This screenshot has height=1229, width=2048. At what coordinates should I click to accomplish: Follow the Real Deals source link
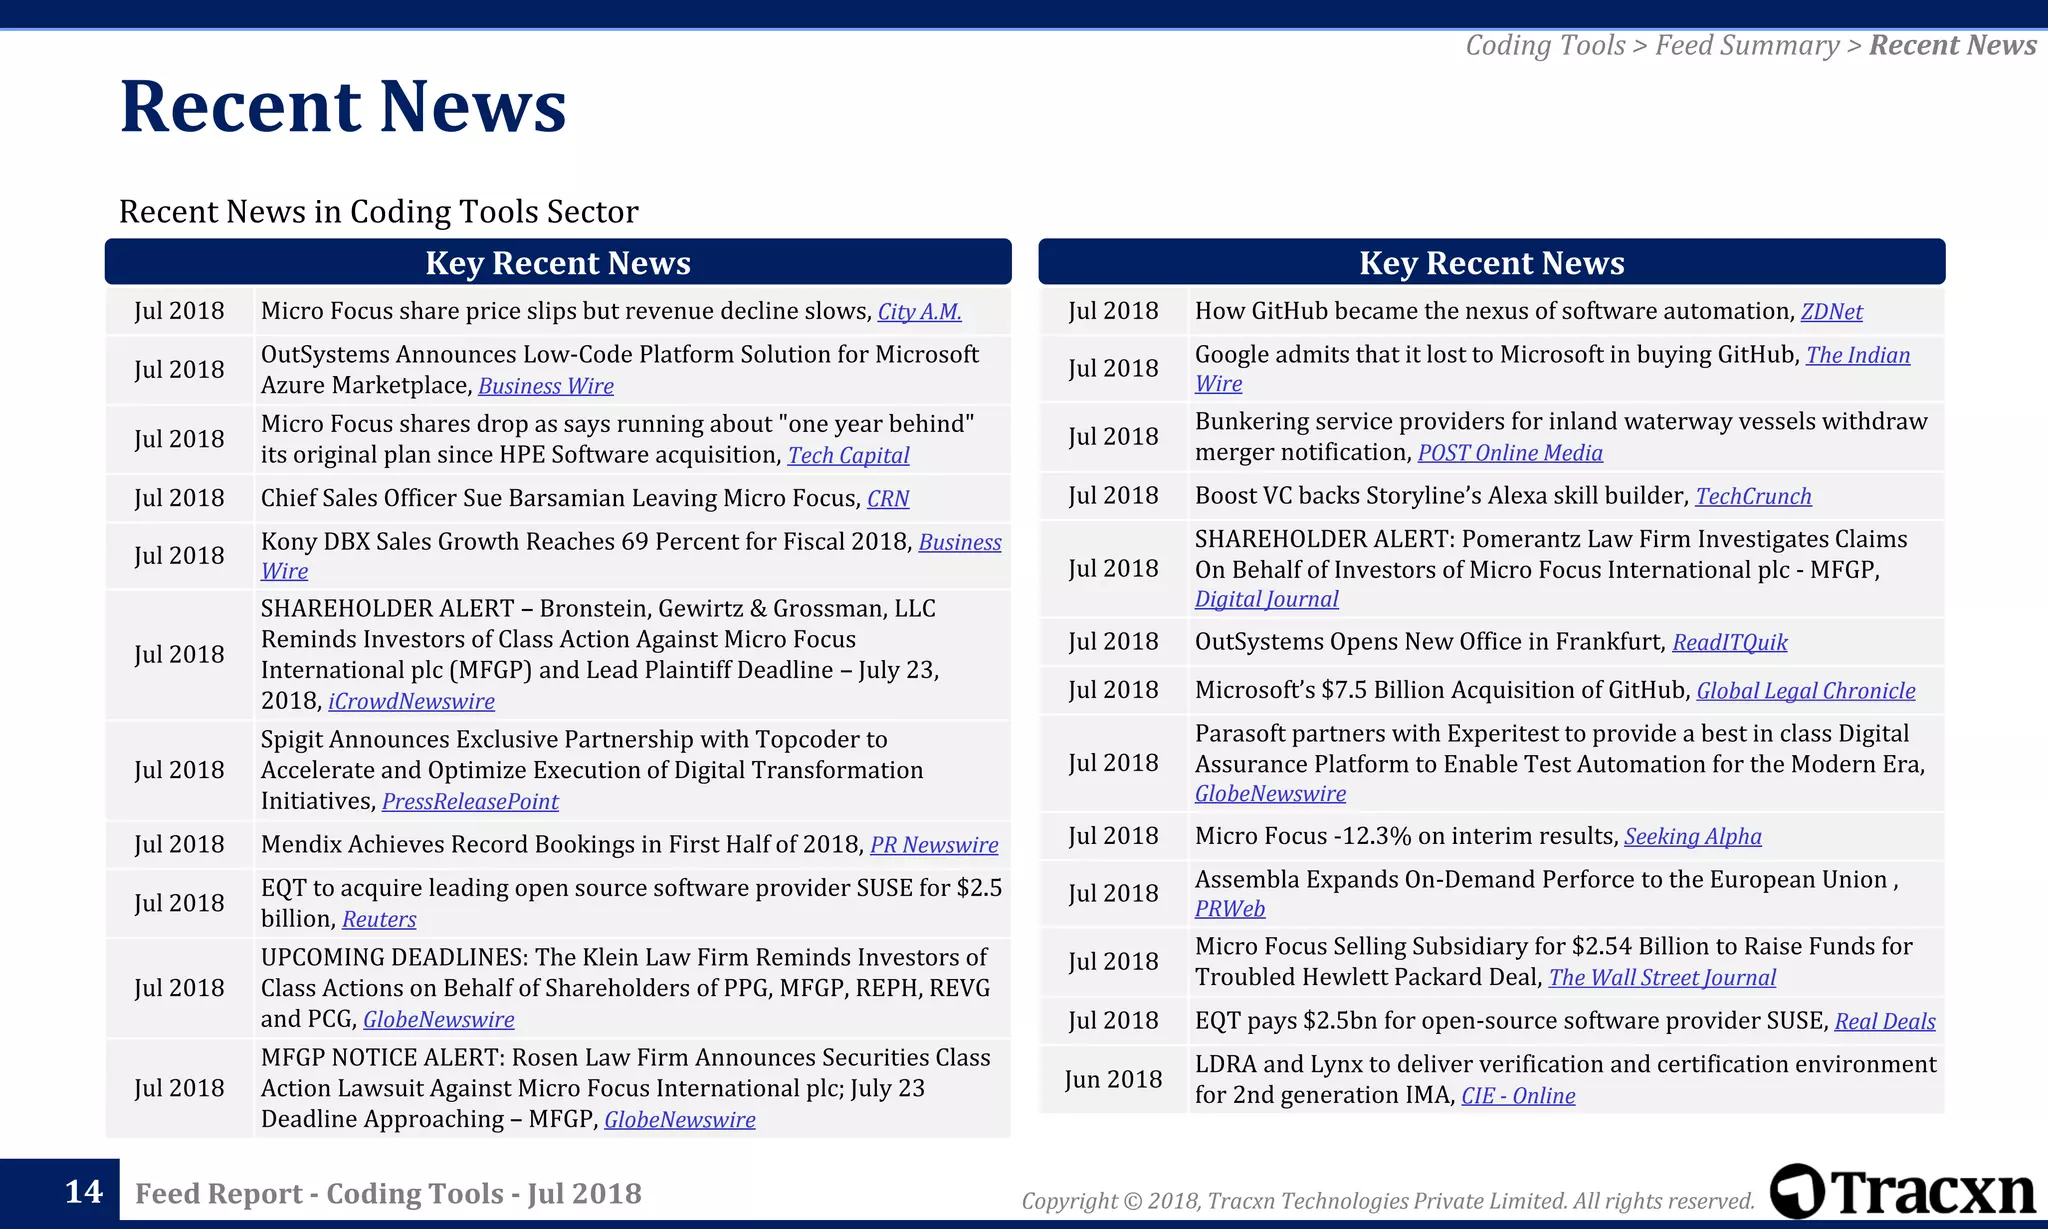1885,1022
